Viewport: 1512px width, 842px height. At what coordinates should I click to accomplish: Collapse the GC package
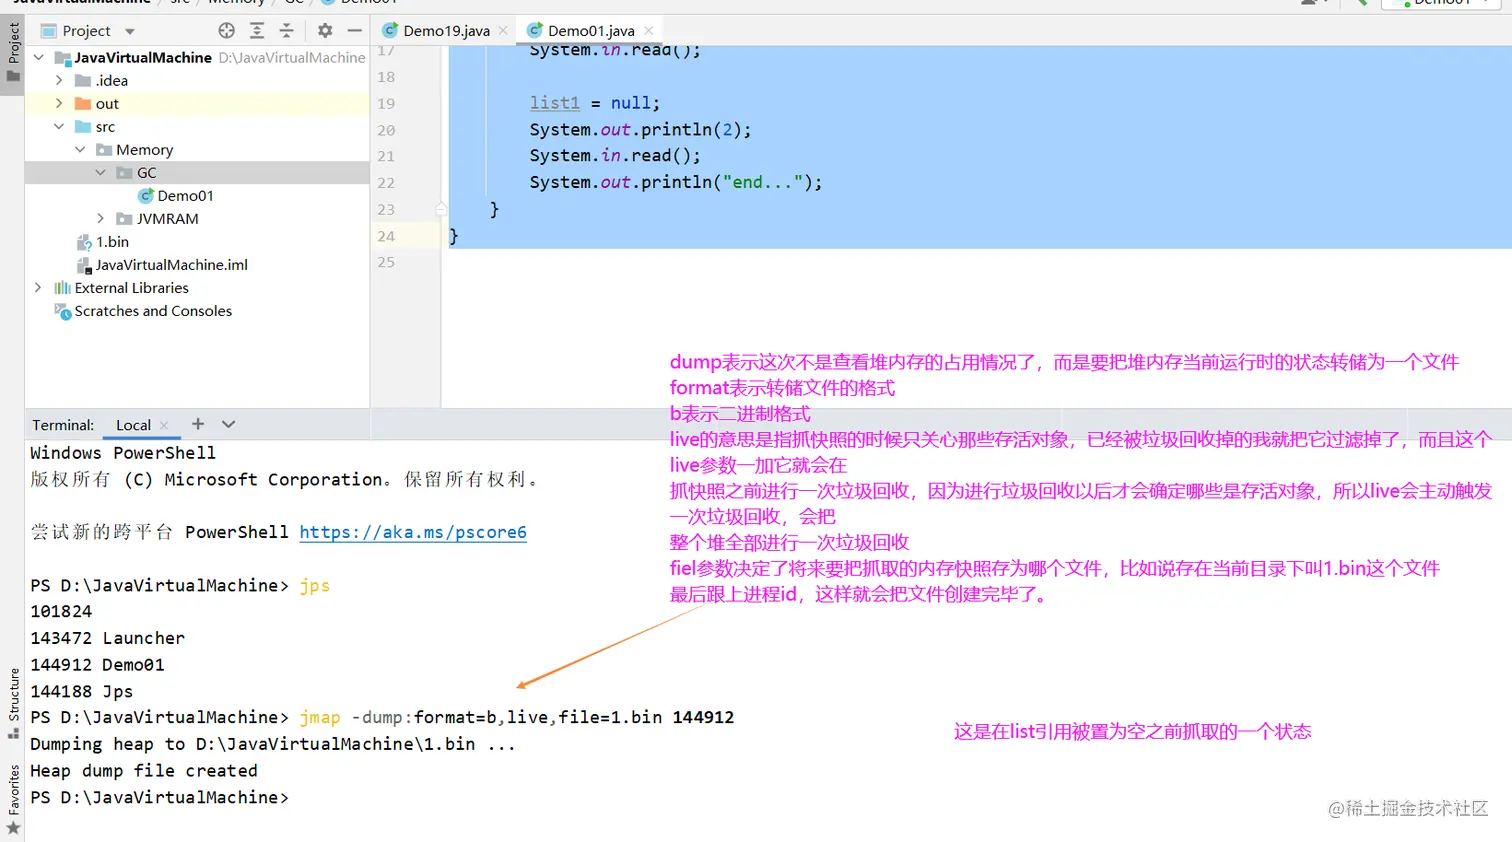[100, 173]
